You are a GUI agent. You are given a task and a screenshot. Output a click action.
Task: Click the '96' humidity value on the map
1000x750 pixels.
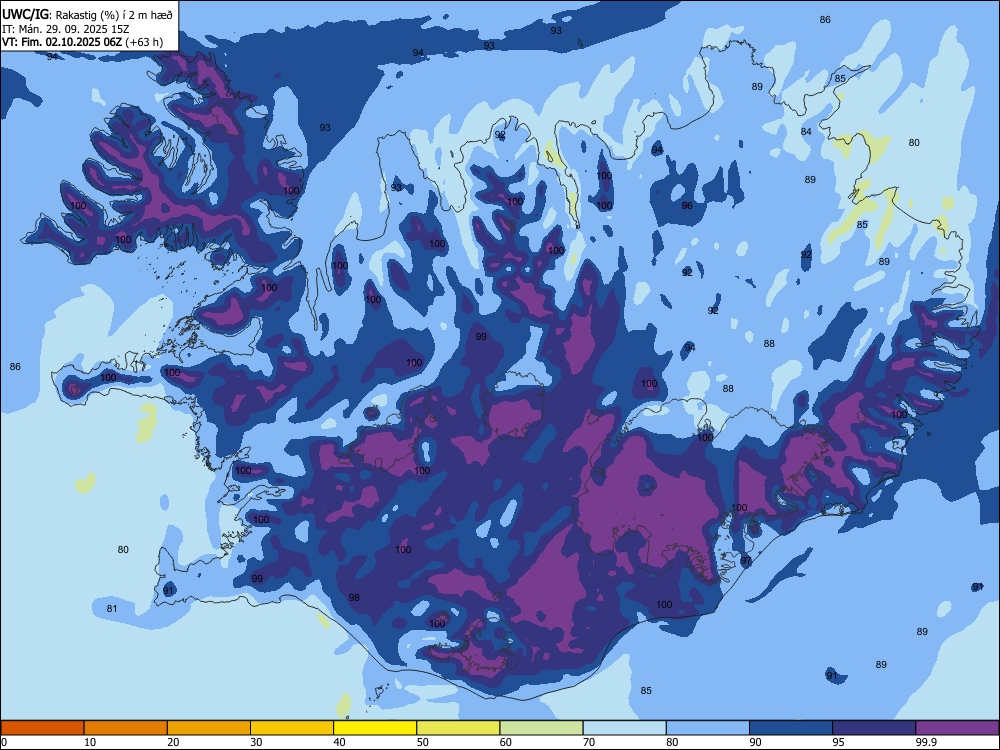coord(687,205)
